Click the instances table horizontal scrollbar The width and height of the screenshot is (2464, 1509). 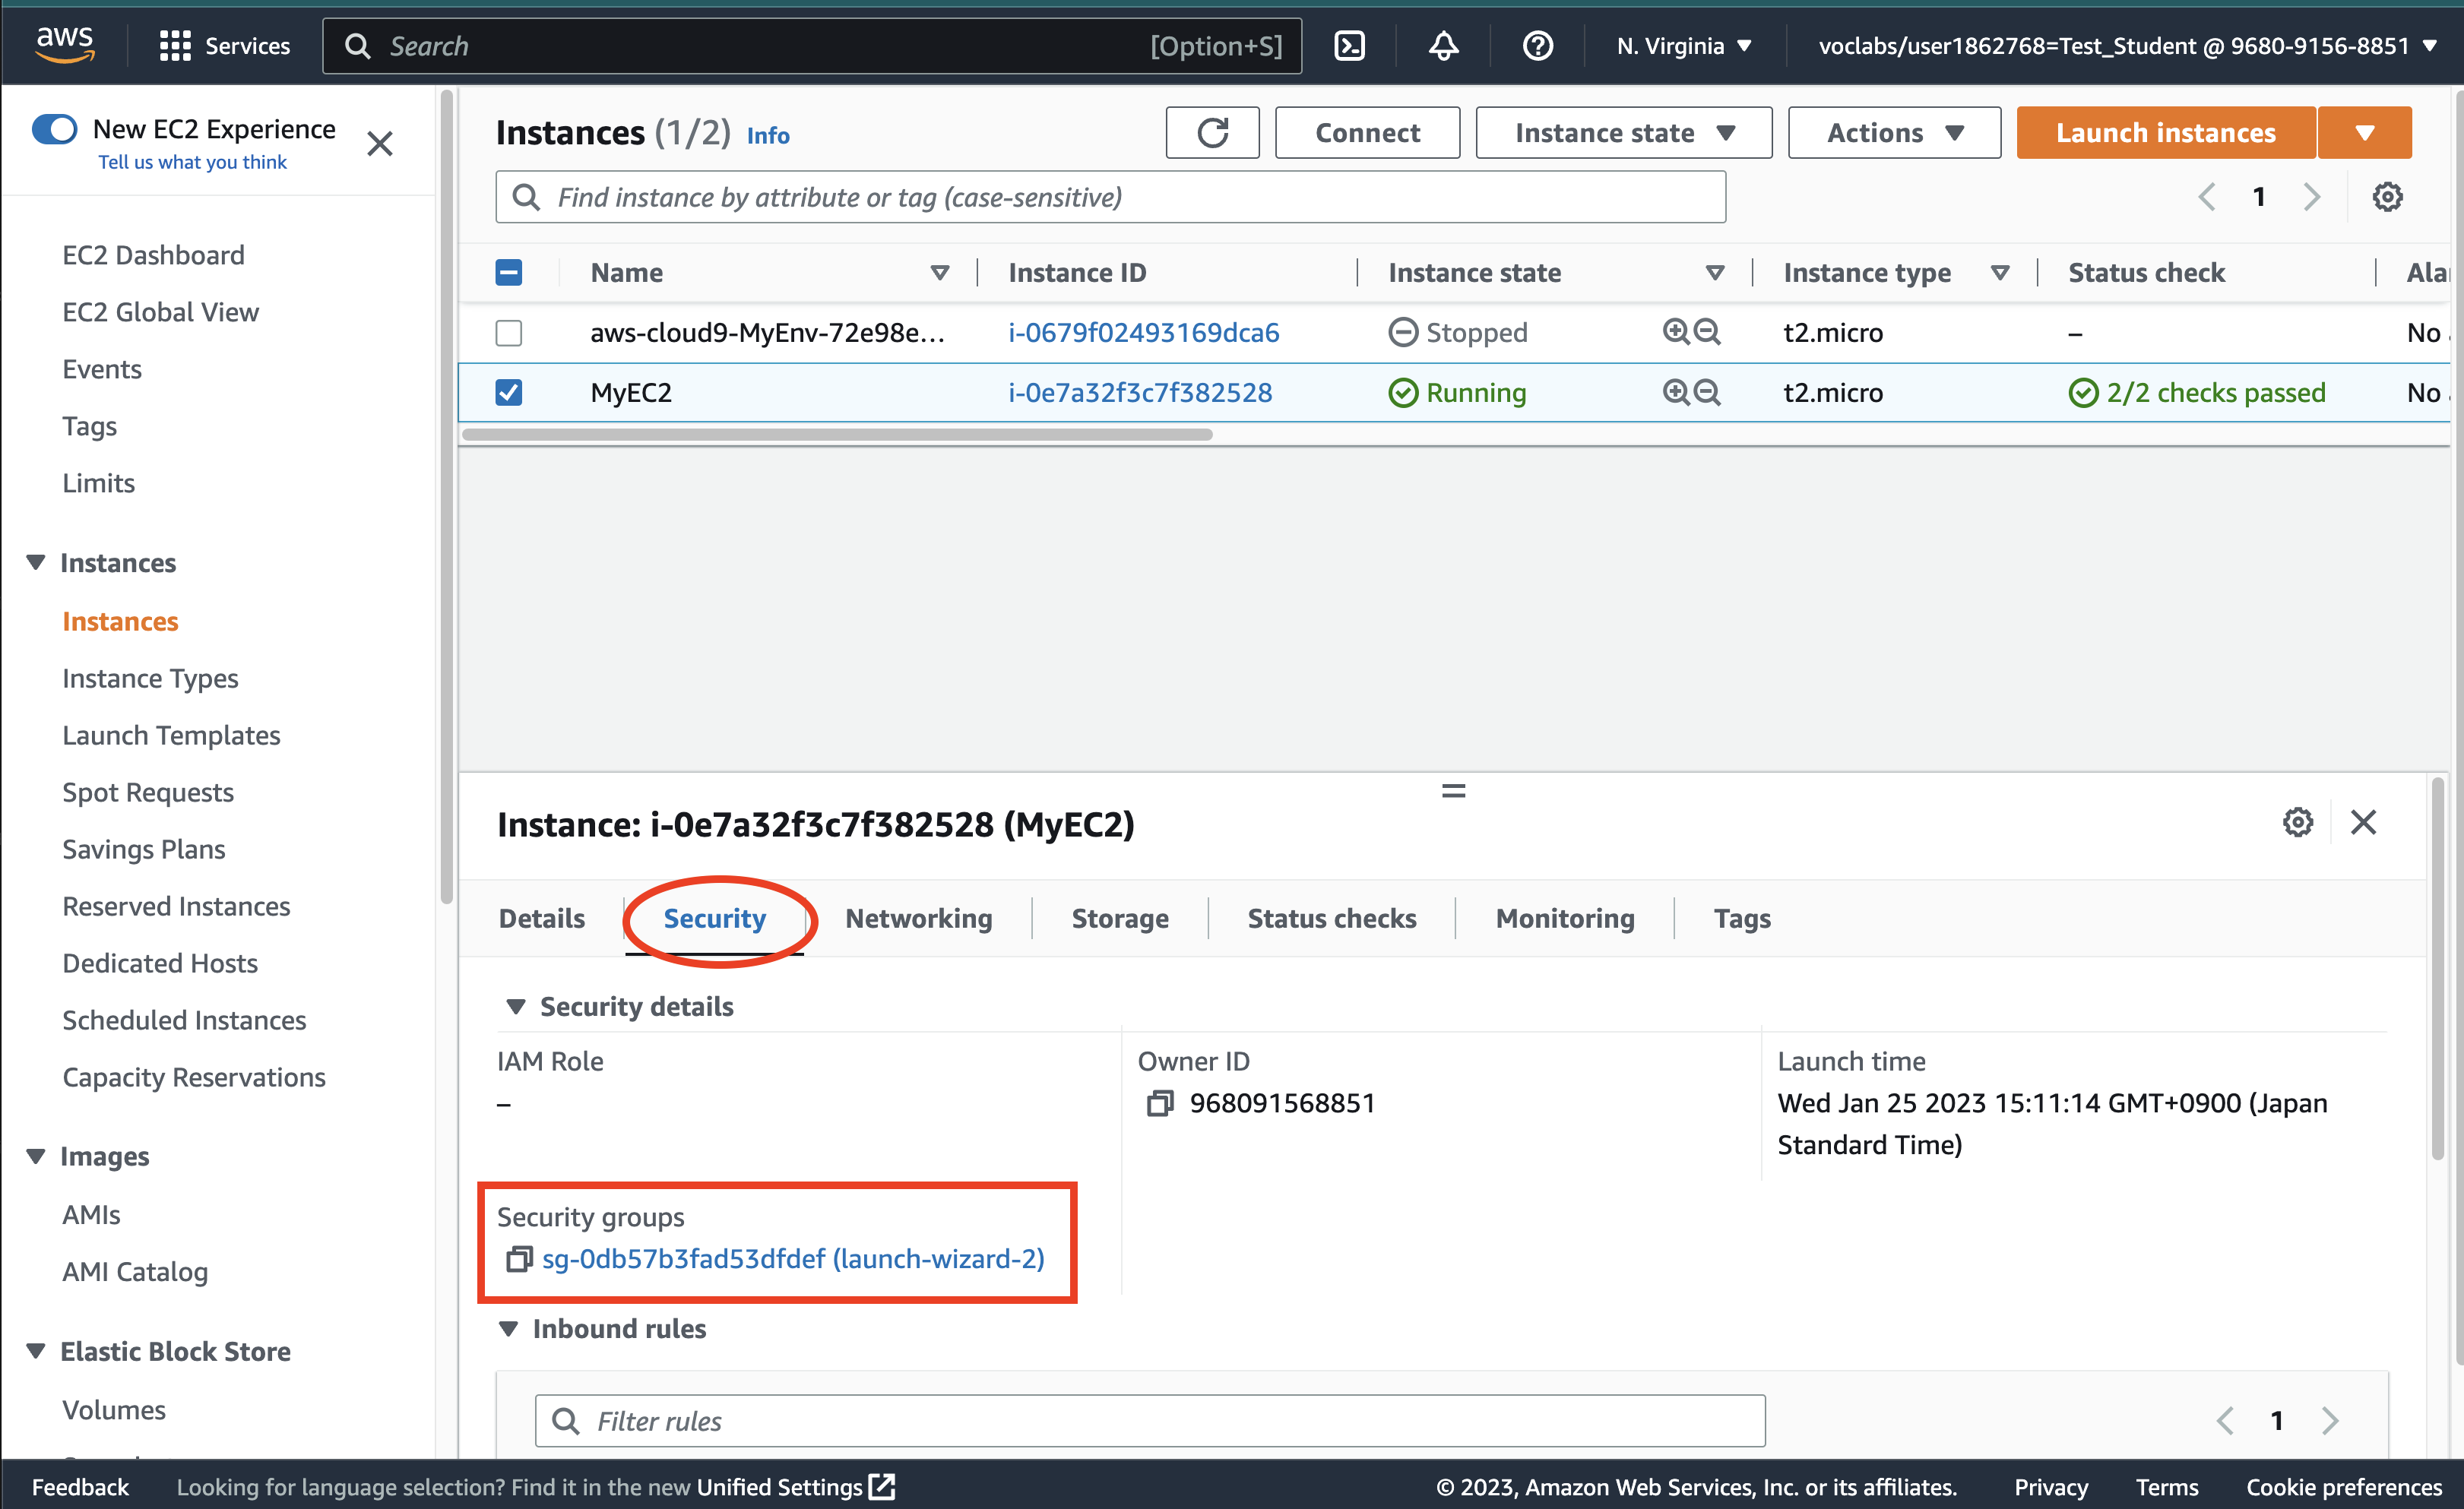(x=837, y=435)
